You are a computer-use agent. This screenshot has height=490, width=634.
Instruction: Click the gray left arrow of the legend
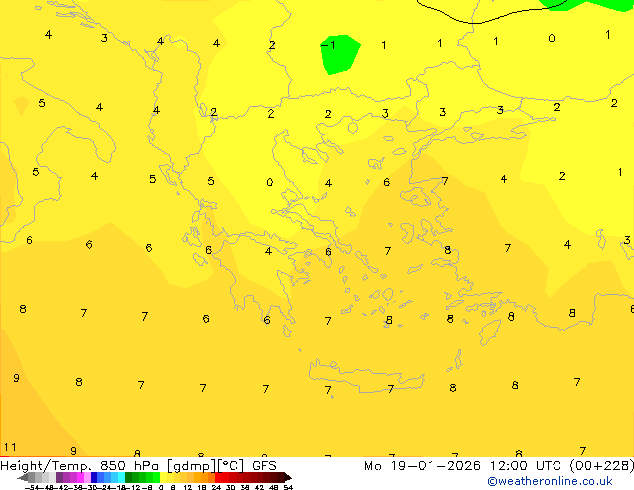tap(23, 478)
